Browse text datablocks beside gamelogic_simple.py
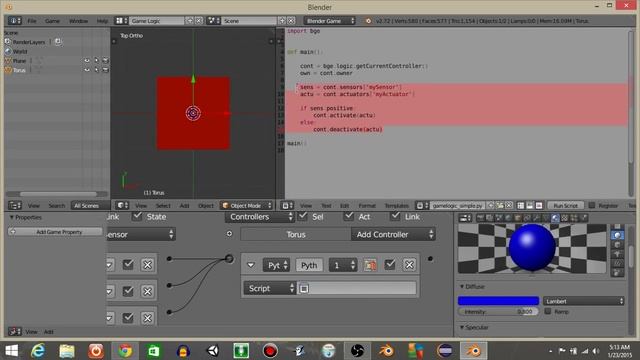The width and height of the screenshot is (640, 360). [x=422, y=205]
